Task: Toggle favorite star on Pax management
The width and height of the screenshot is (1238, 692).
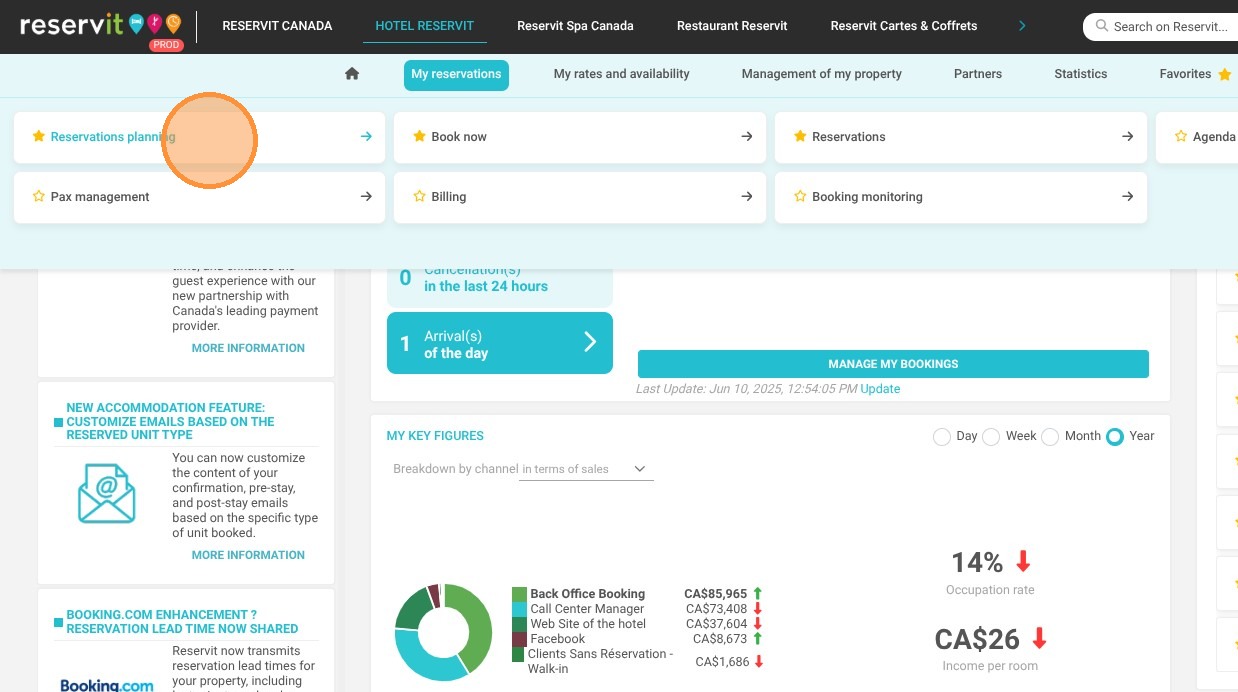Action: (39, 197)
